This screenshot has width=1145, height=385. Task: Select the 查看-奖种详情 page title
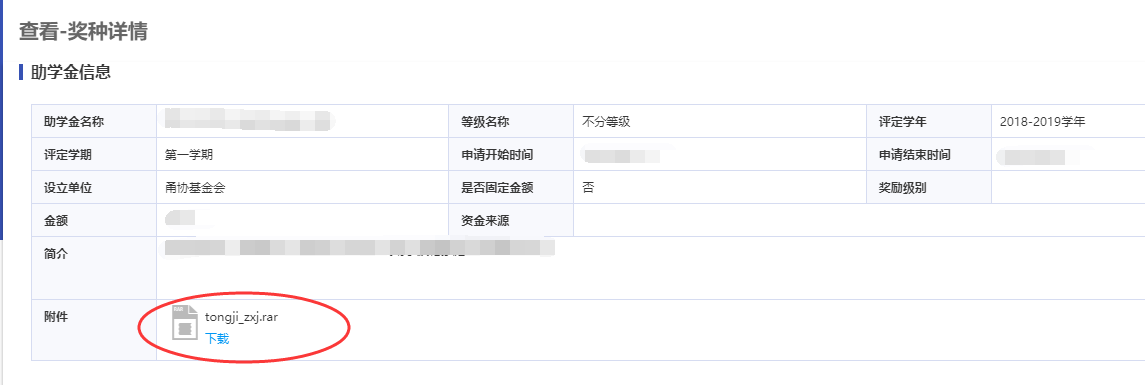click(x=83, y=31)
